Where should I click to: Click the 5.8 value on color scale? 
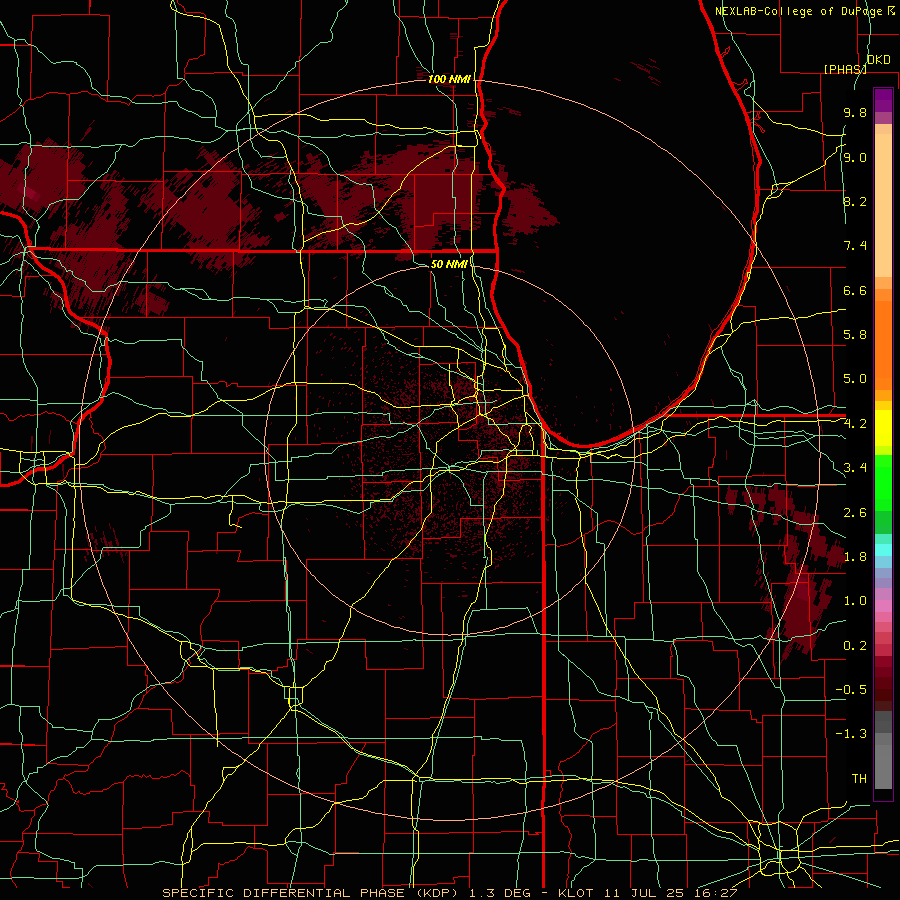tap(855, 335)
